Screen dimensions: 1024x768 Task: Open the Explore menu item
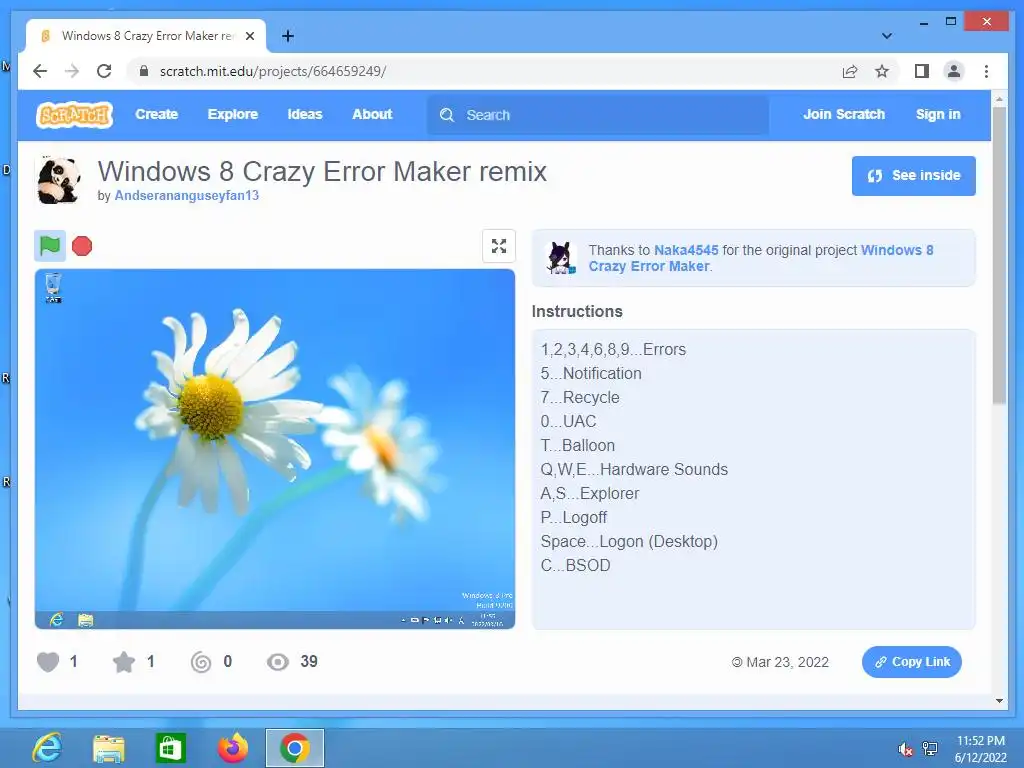pyautogui.click(x=232, y=114)
